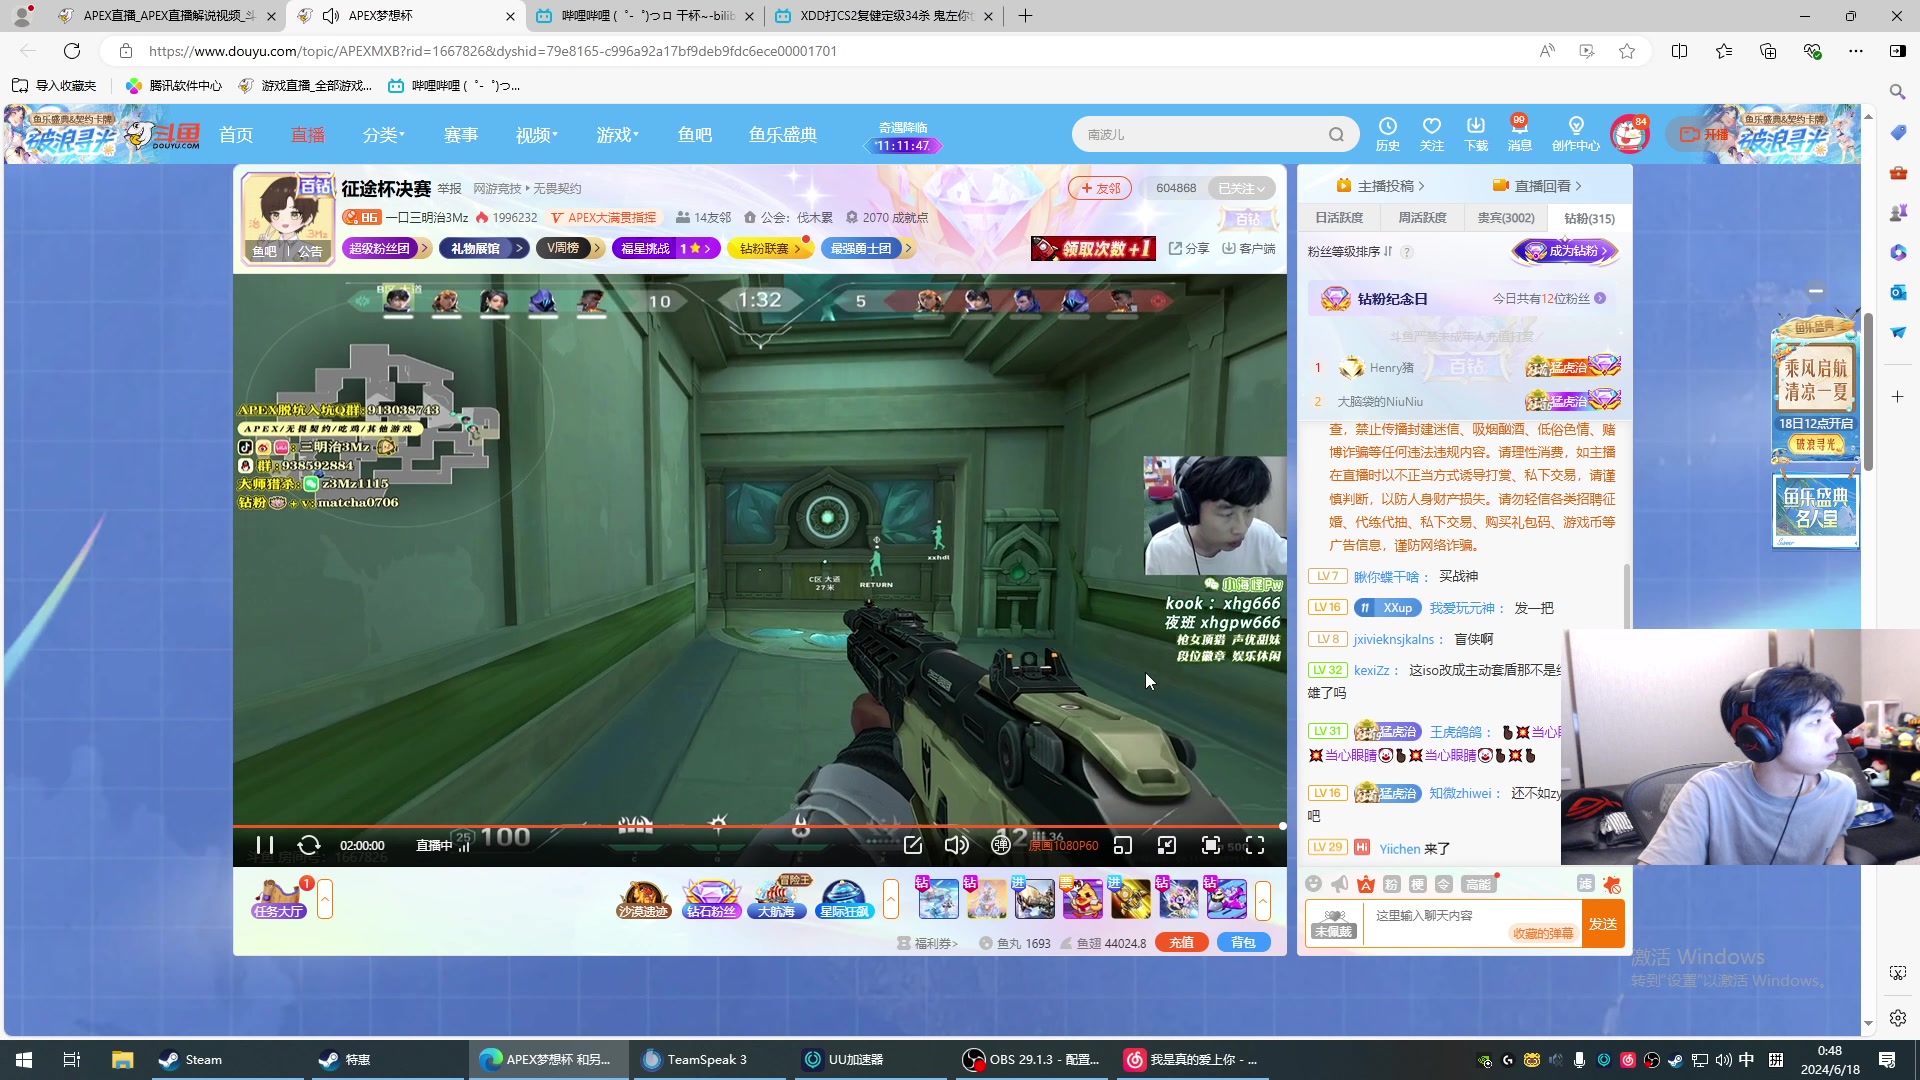Viewport: 1920px width, 1080px height.
Task: Reload the live stream player
Action: (x=309, y=846)
